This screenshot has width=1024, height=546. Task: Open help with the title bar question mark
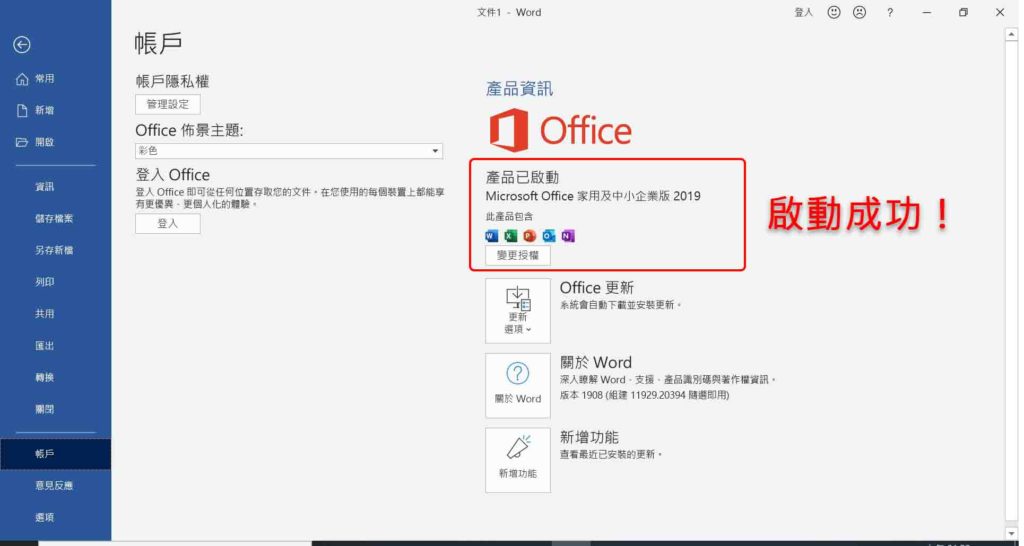889,12
